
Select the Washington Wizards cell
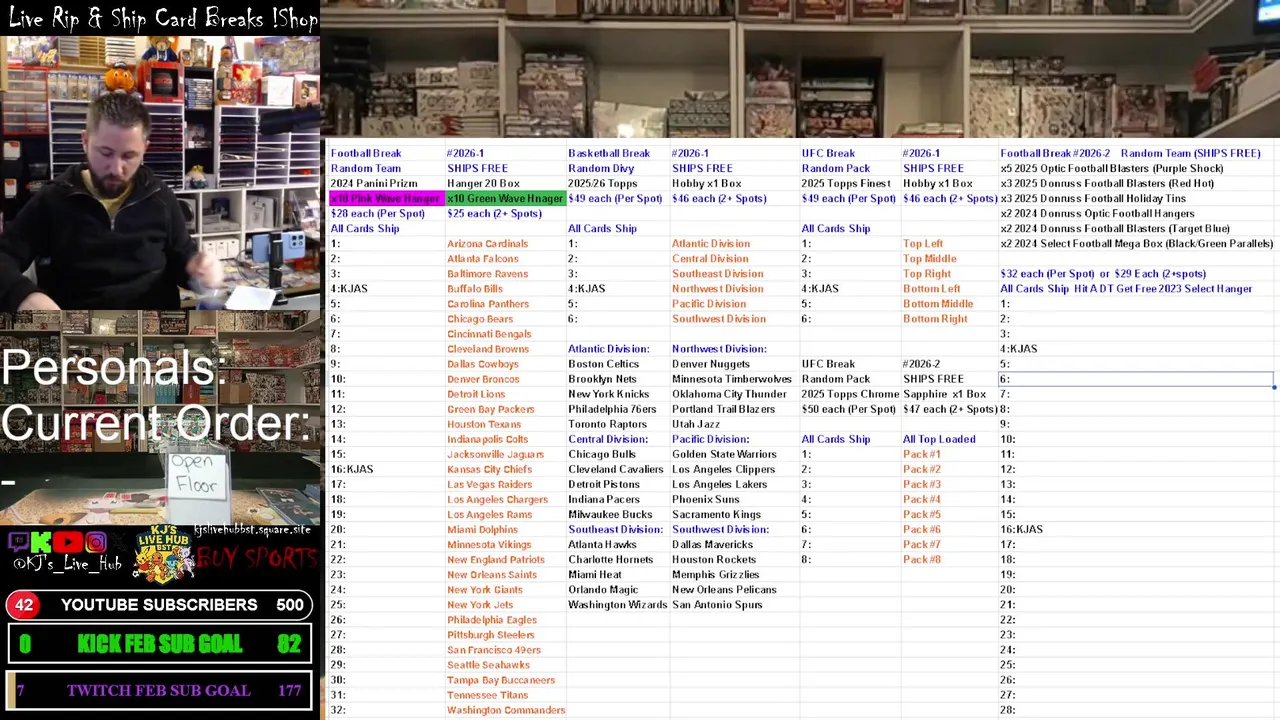[x=617, y=605]
